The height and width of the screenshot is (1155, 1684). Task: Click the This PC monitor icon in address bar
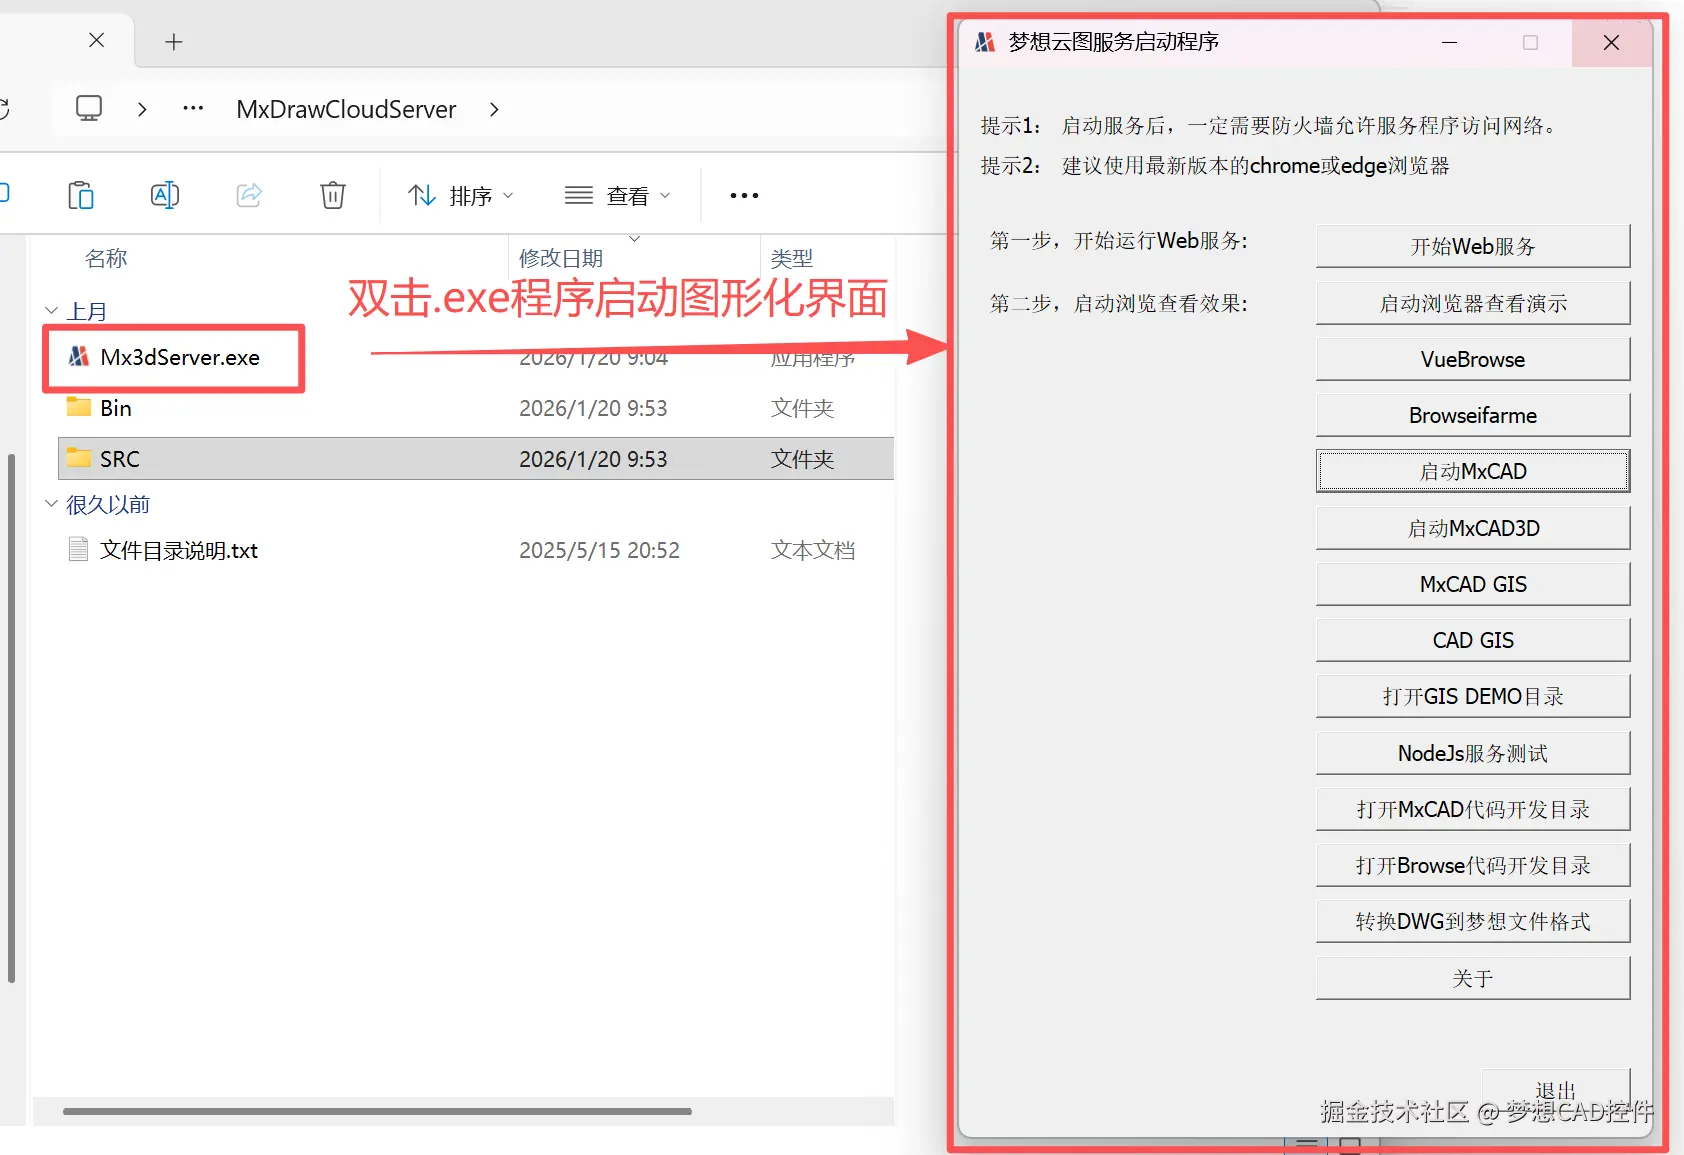(x=89, y=108)
